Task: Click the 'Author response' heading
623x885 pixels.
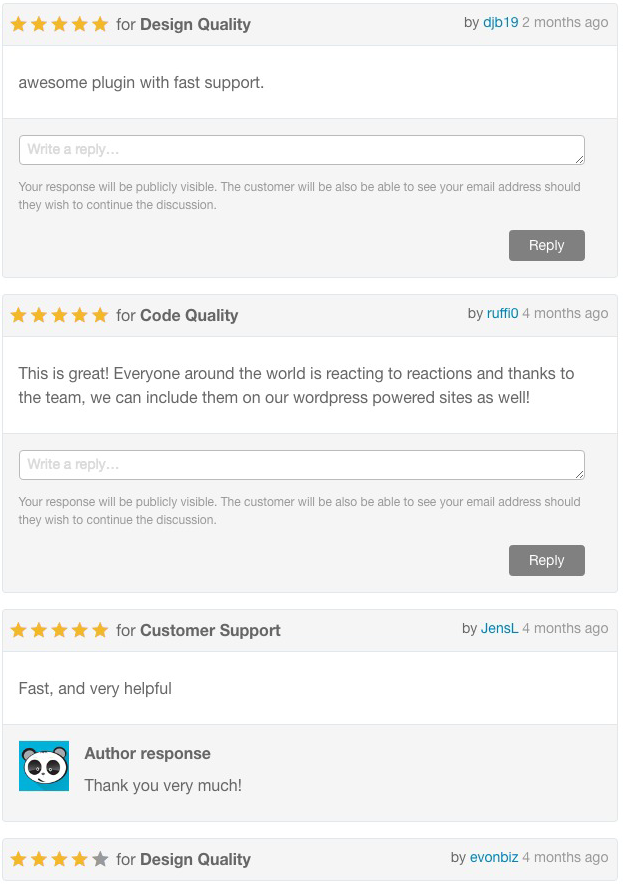Action: pos(147,753)
